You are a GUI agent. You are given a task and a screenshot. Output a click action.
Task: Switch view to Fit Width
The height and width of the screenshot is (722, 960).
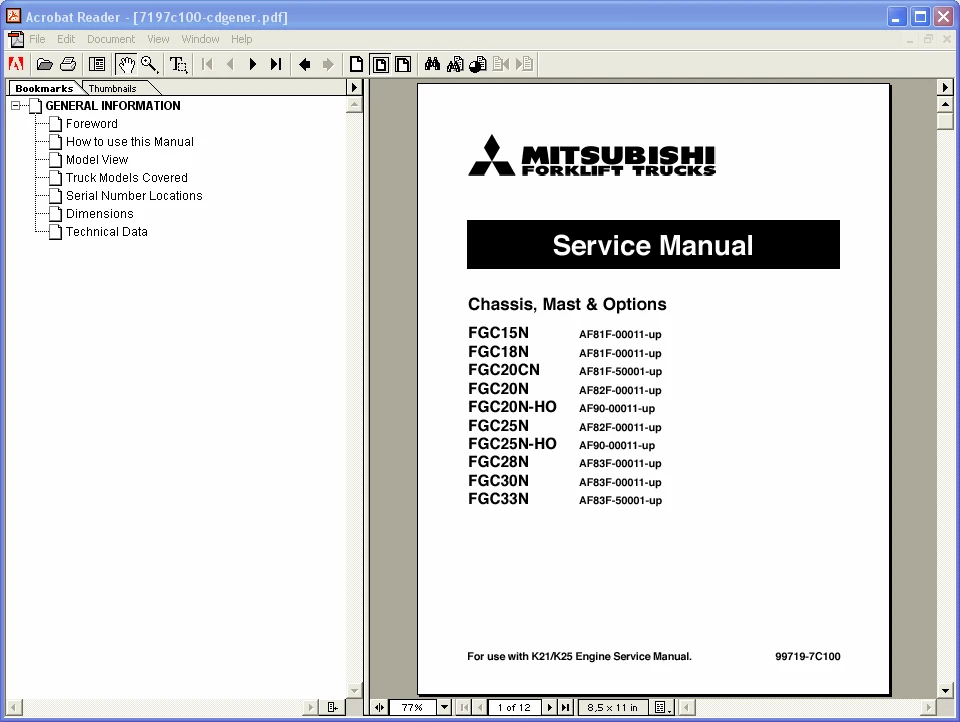[x=403, y=64]
